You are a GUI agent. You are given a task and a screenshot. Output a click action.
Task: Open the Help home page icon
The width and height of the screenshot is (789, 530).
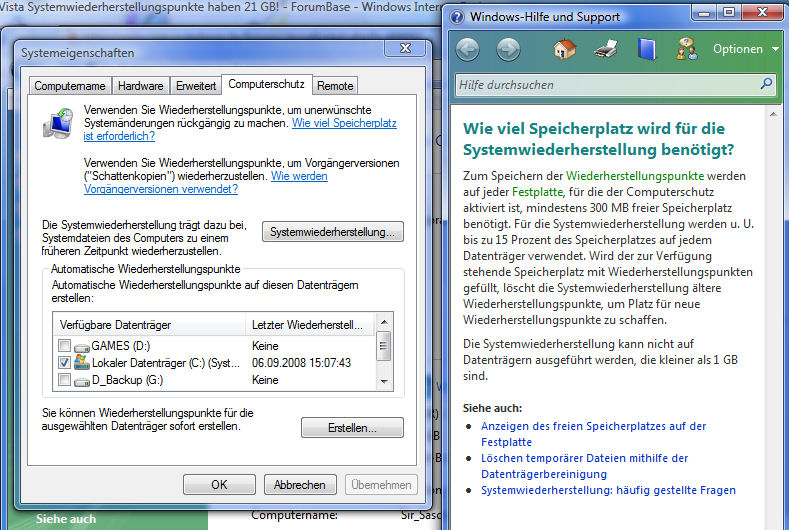point(565,49)
